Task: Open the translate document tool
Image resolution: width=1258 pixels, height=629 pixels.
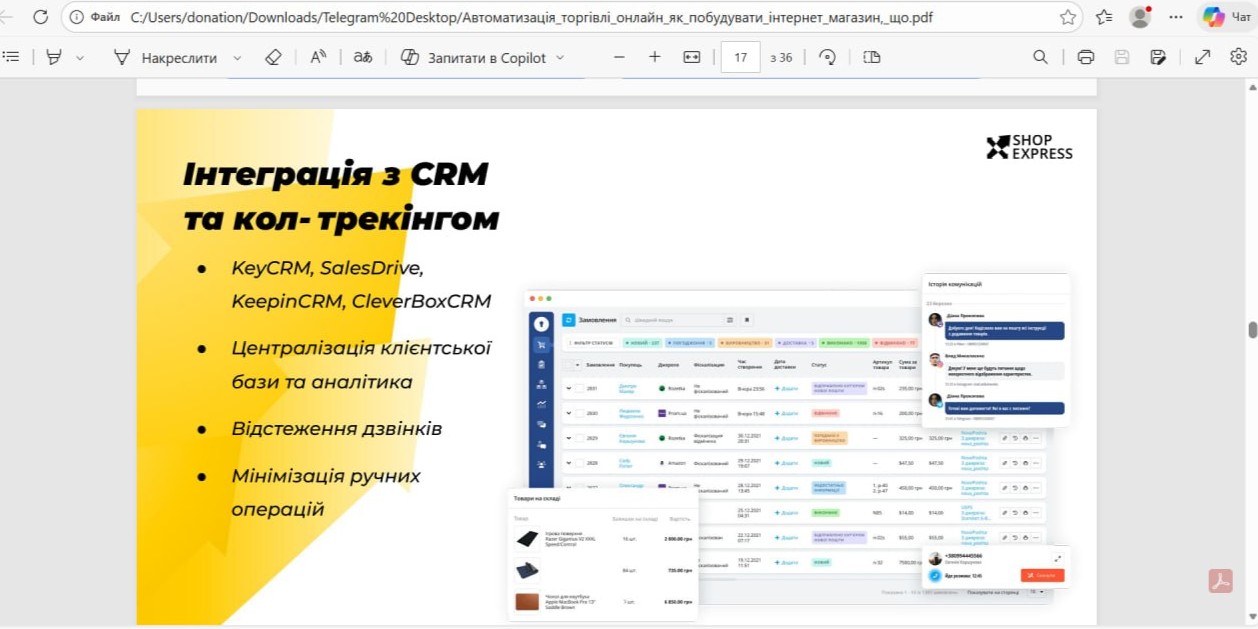Action: (x=362, y=57)
